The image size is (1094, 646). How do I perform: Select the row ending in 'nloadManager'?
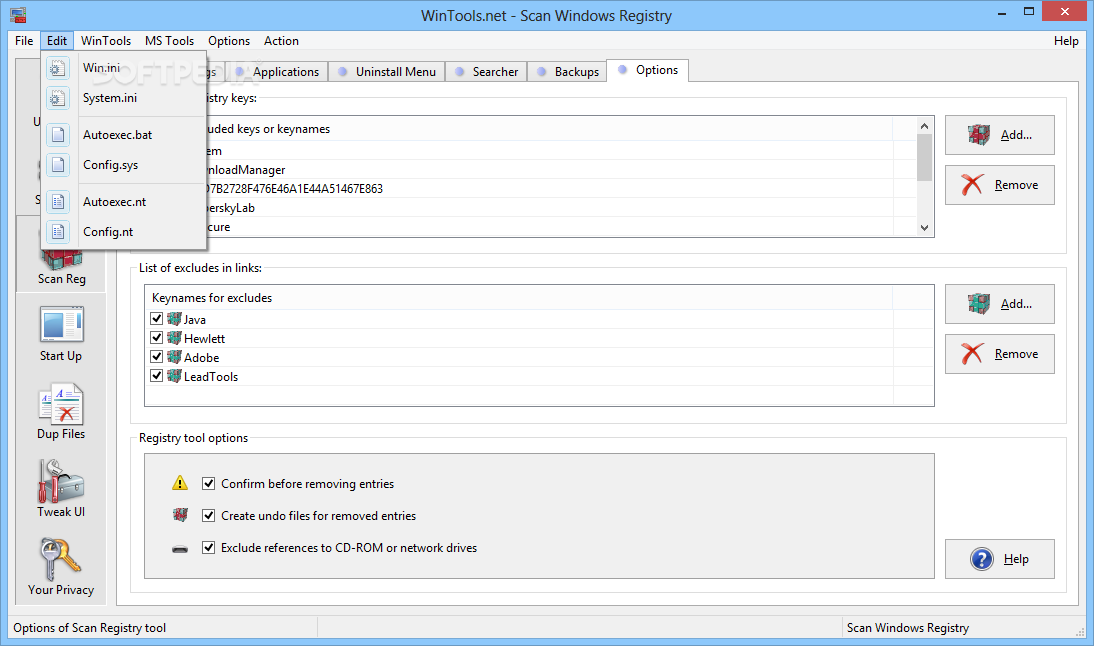click(561, 170)
